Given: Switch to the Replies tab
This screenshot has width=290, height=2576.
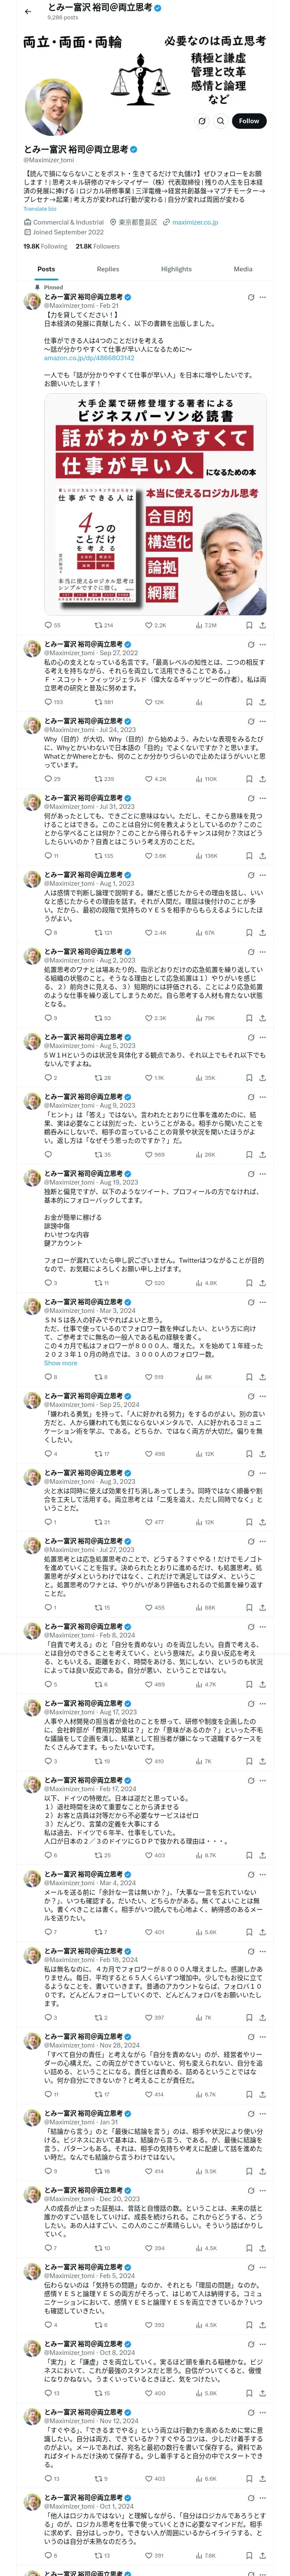Looking at the screenshot, I should (x=108, y=269).
